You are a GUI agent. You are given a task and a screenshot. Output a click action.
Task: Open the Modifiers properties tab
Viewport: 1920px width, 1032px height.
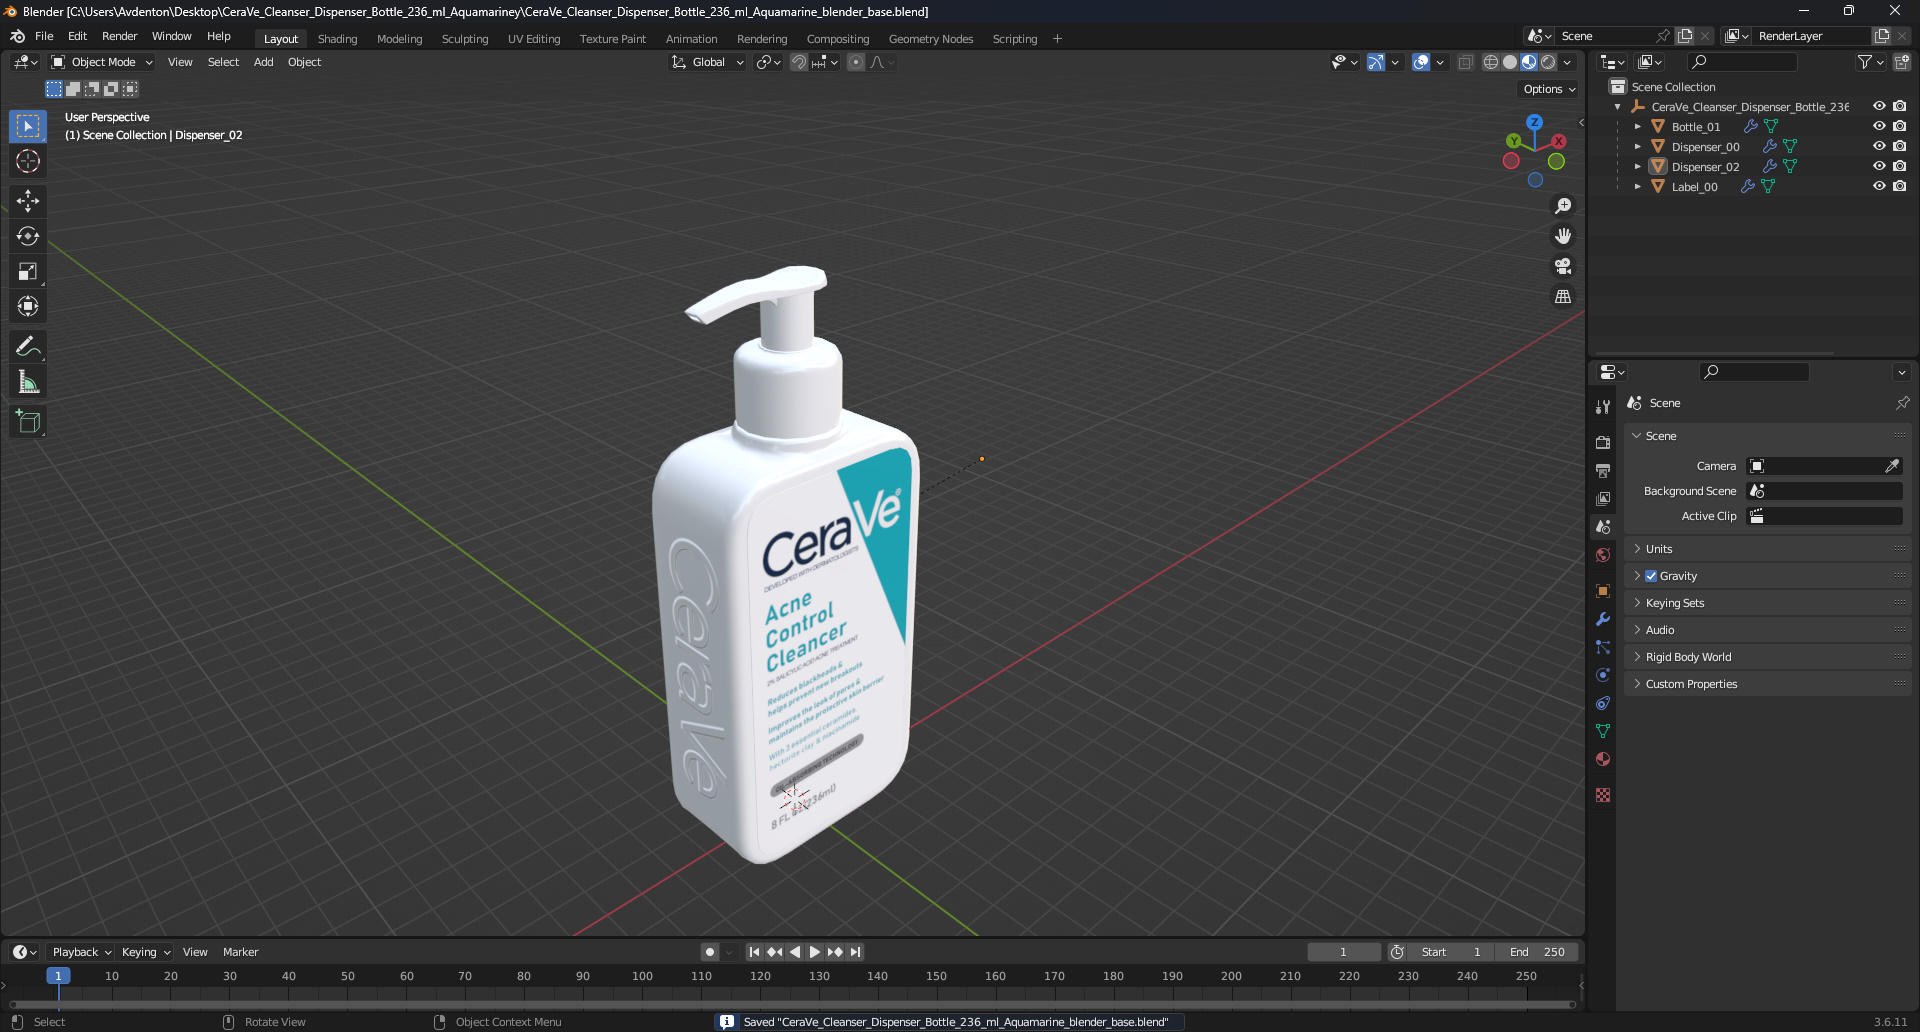tap(1603, 619)
